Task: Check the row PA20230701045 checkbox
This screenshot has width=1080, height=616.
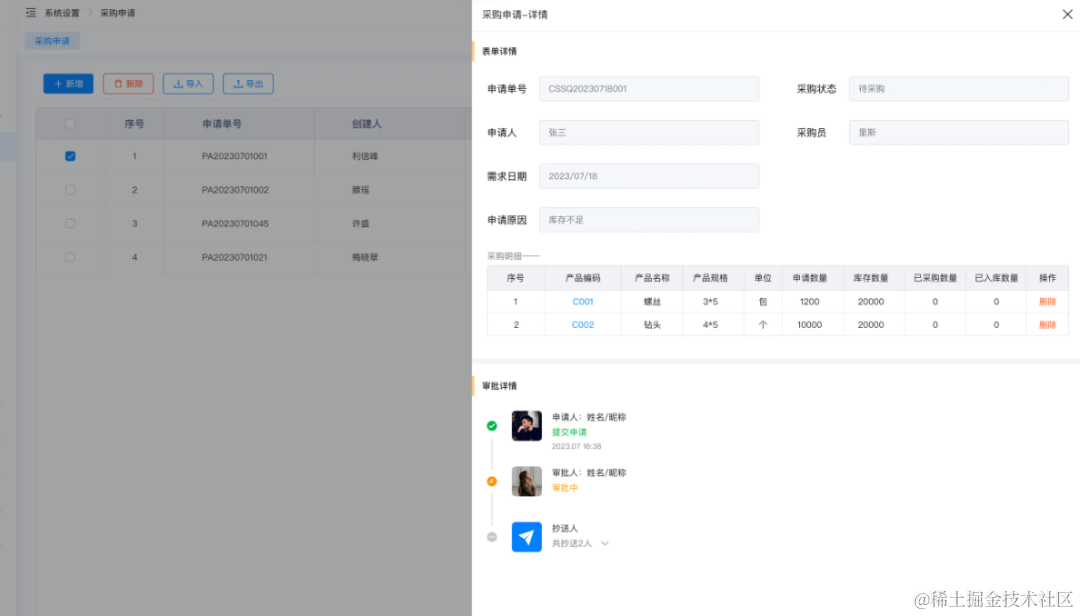Action: (70, 223)
